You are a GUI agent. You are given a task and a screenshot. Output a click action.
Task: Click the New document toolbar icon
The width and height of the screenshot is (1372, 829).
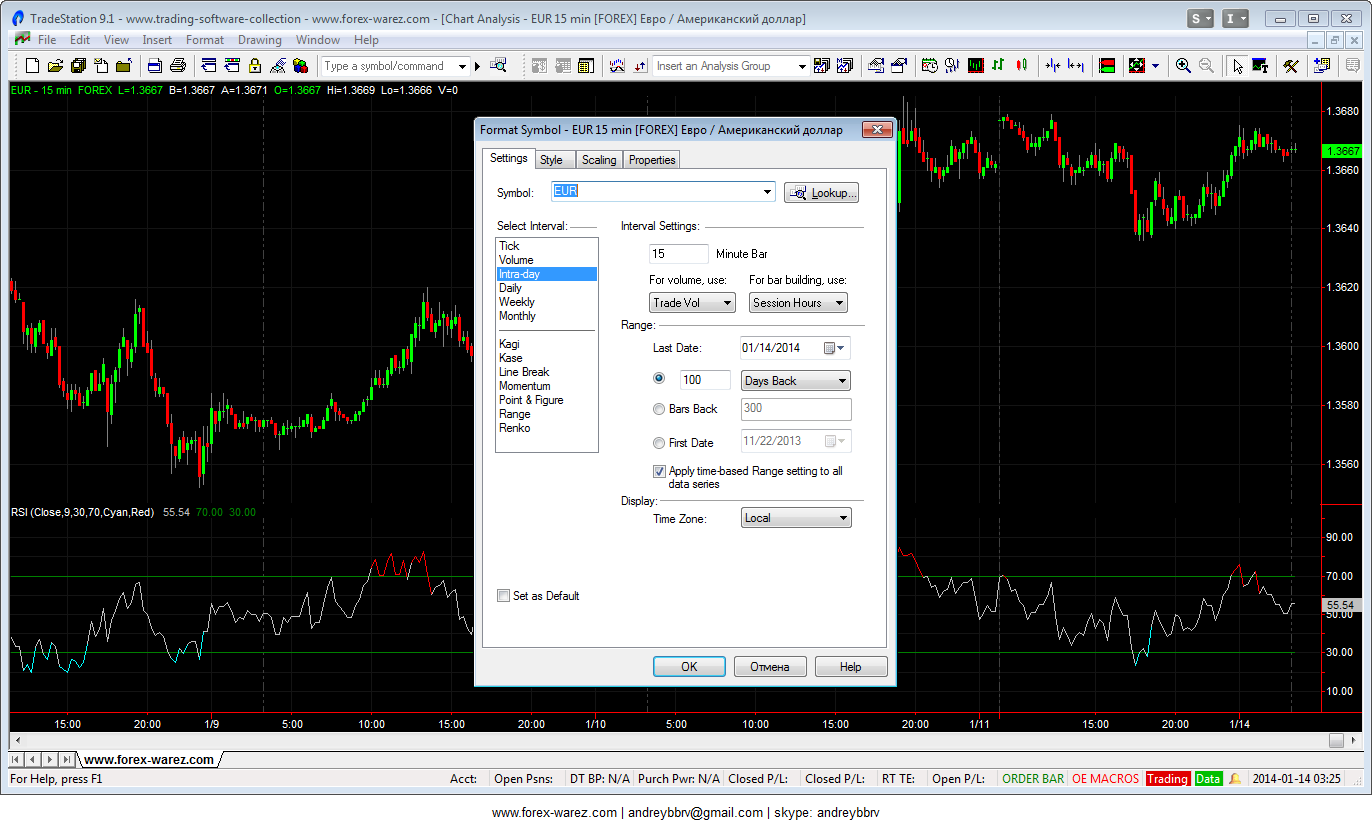(x=32, y=66)
